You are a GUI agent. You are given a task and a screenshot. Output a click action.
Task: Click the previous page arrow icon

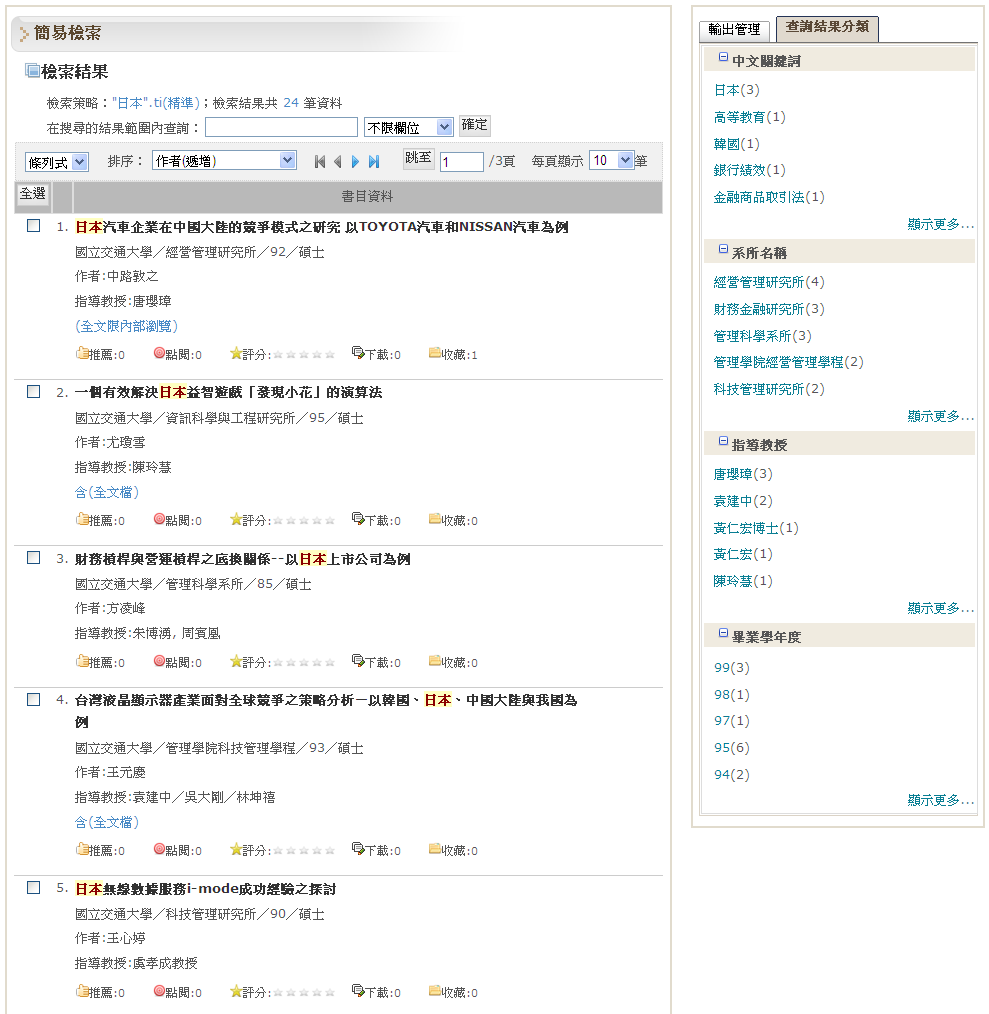point(338,161)
